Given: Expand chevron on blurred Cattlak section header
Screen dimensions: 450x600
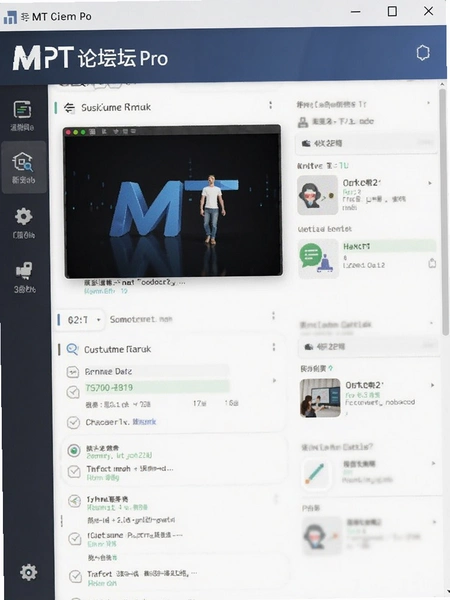Looking at the screenshot, I should click(x=431, y=323).
